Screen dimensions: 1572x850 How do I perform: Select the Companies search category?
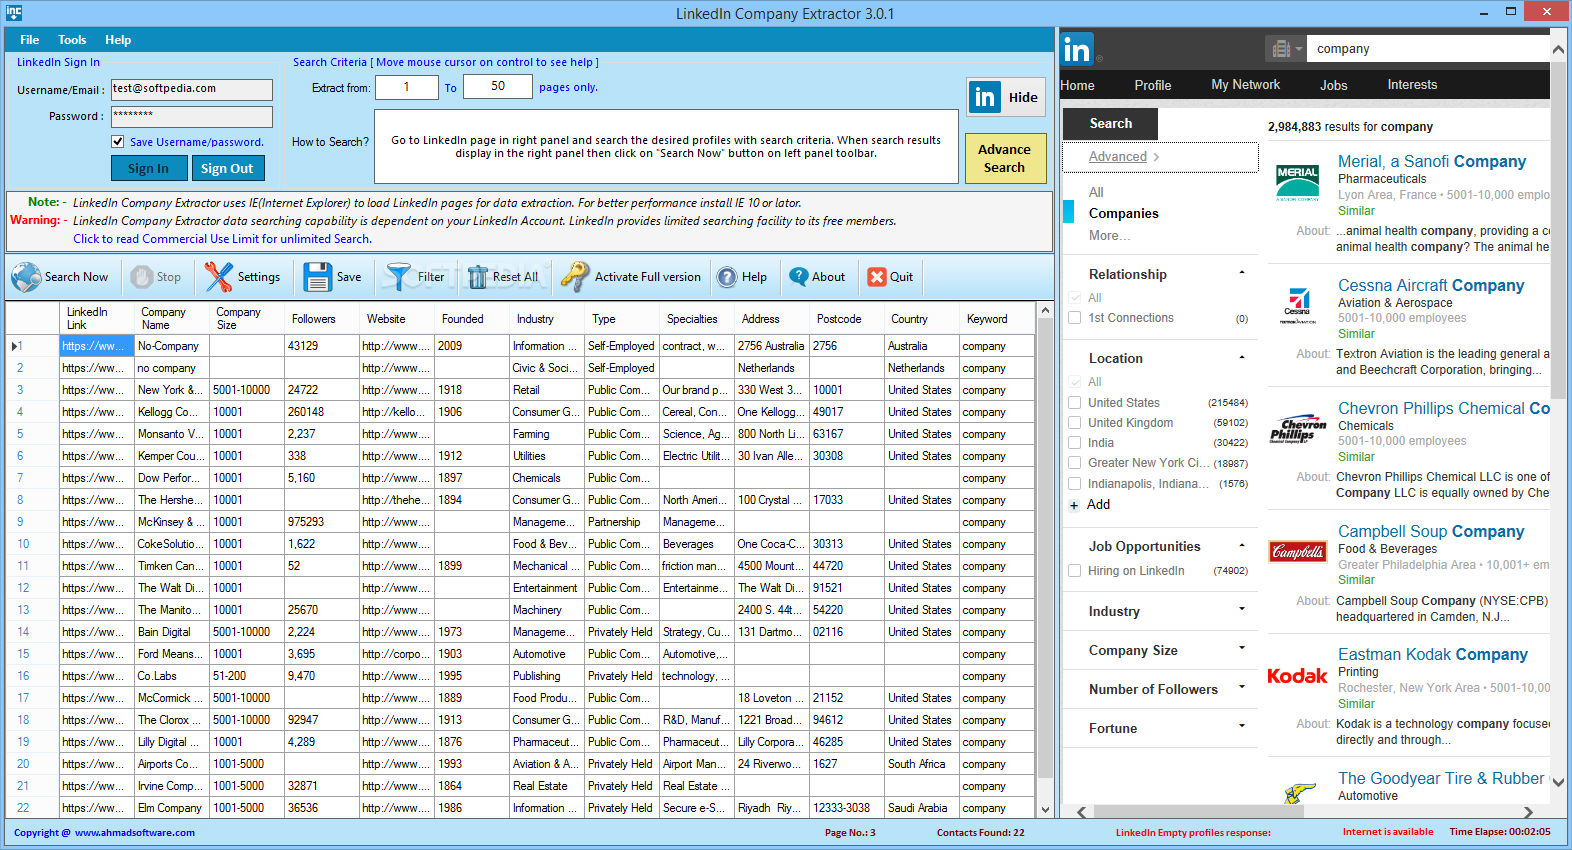pyautogui.click(x=1123, y=213)
